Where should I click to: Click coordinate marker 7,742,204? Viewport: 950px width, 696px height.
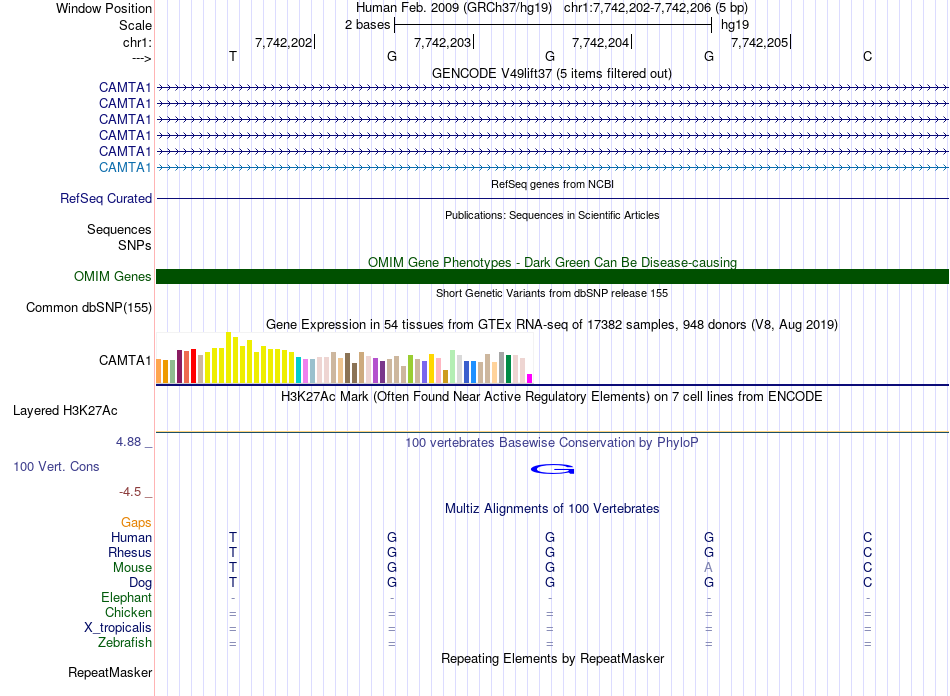(600, 42)
